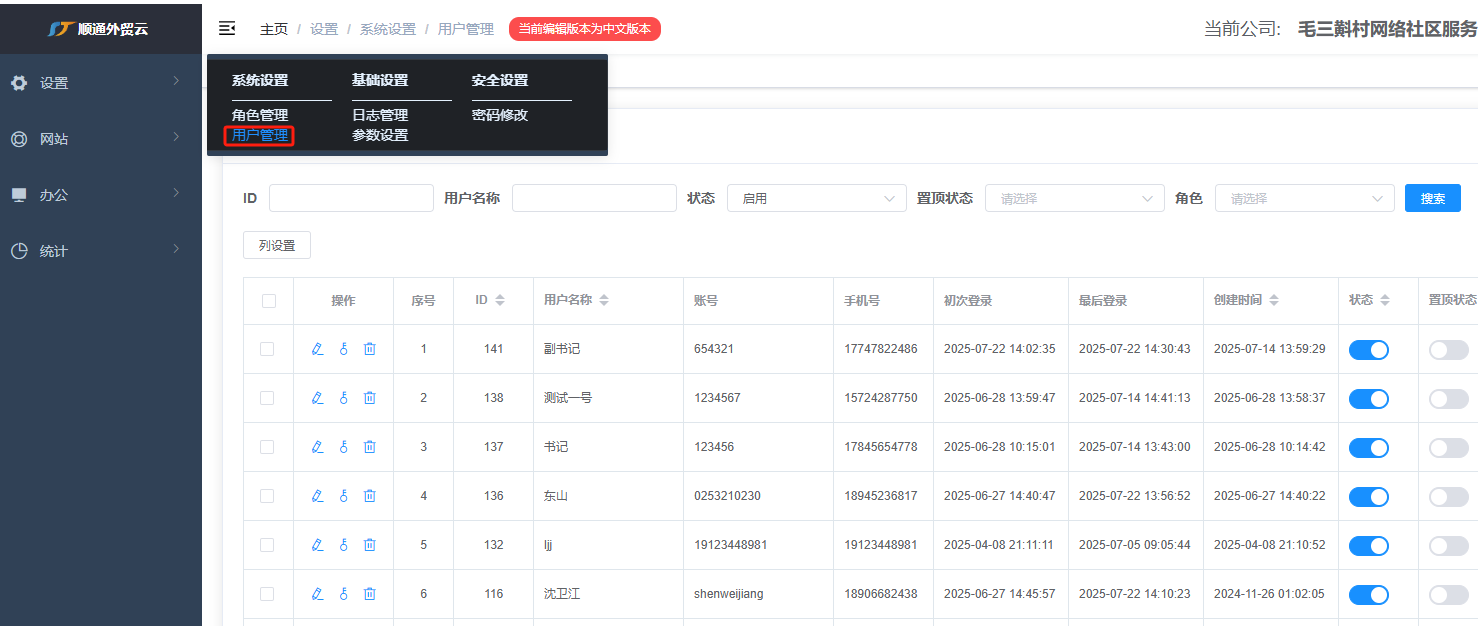Click the key icon in 东山 row
This screenshot has height=626, width=1478.
(344, 496)
